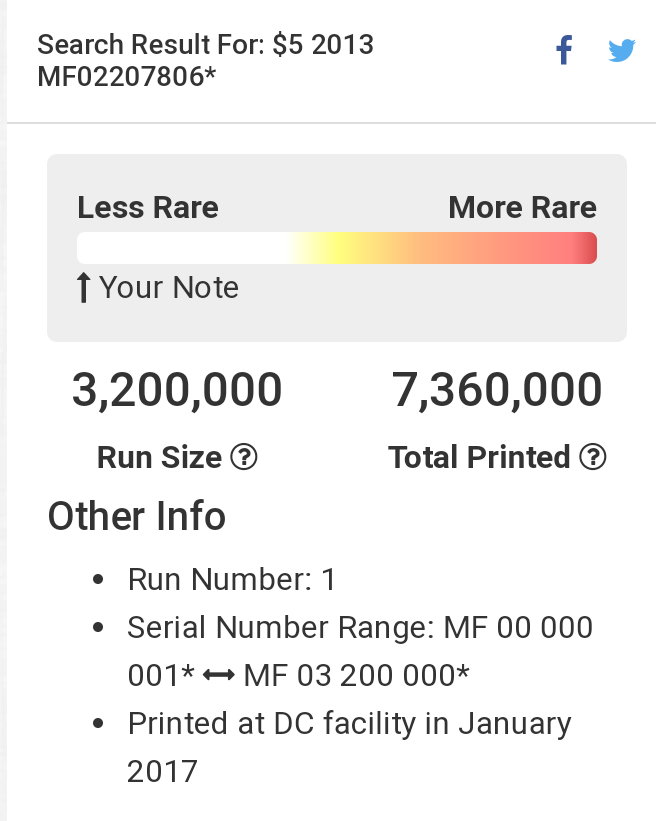Viewport: 656px width, 821px height.
Task: Select the Less Rare label
Action: (148, 207)
